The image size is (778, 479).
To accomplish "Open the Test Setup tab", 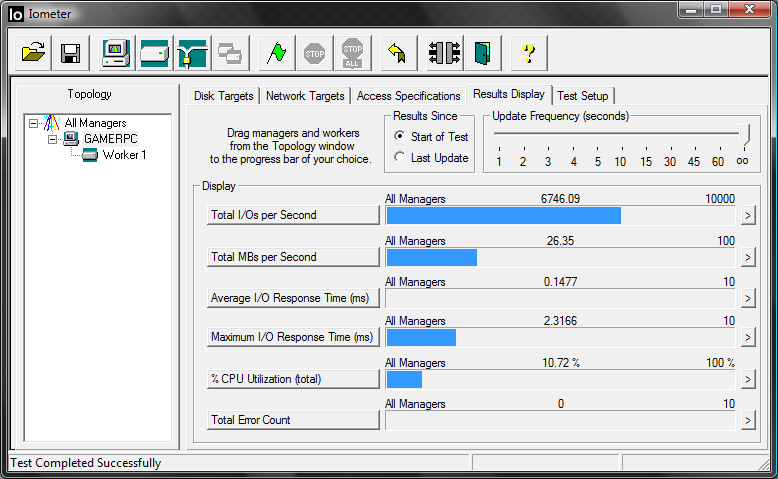I will point(583,96).
